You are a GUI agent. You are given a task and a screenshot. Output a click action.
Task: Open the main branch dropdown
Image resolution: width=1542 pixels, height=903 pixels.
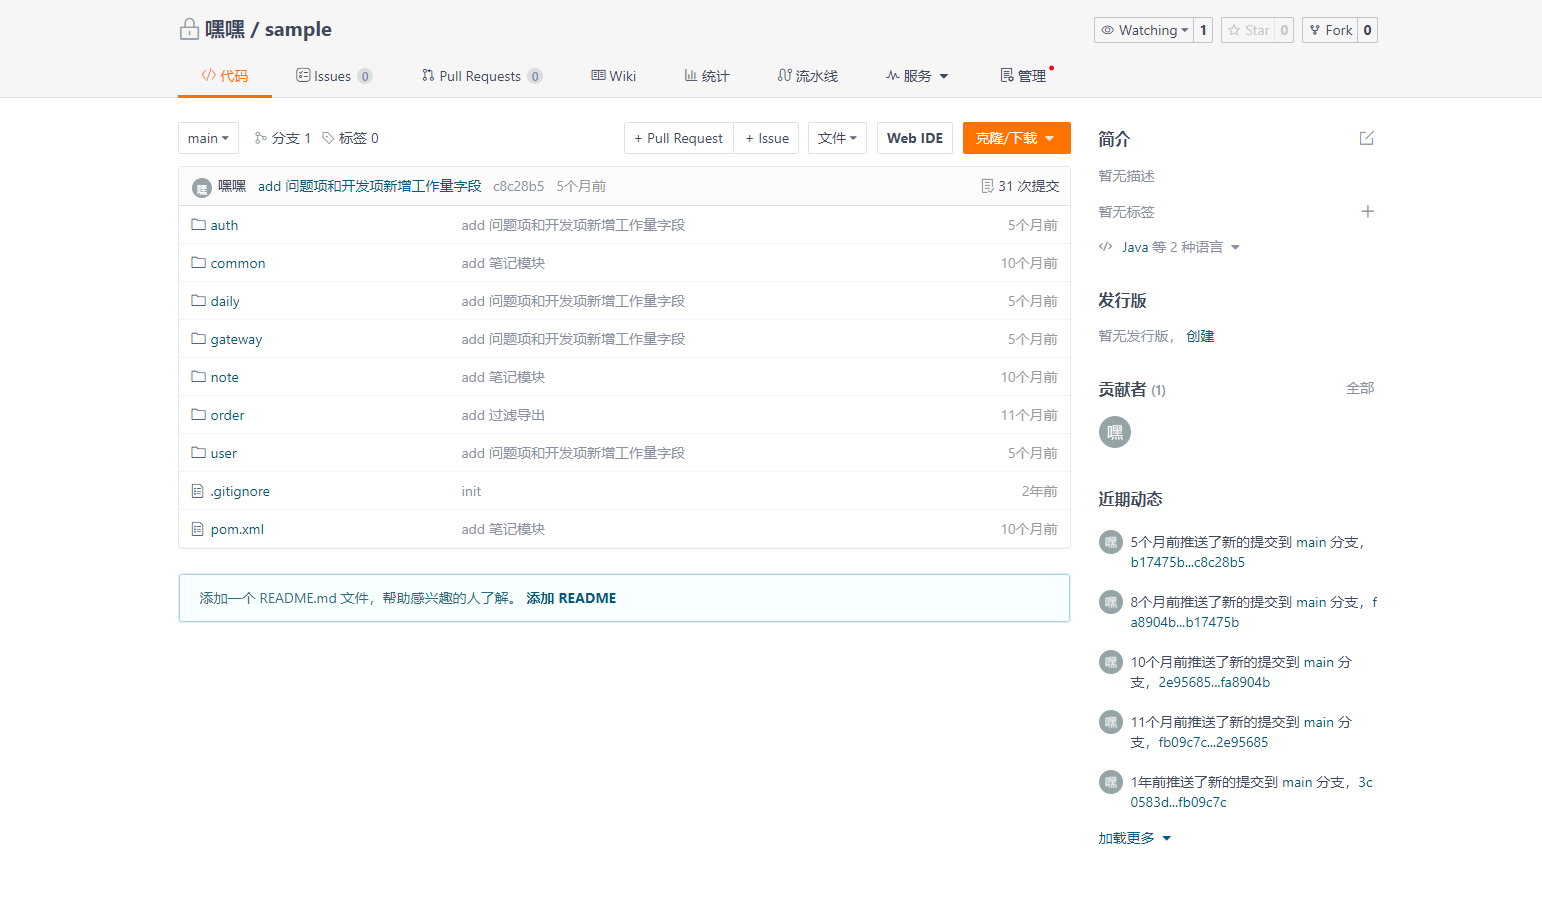pyautogui.click(x=208, y=138)
